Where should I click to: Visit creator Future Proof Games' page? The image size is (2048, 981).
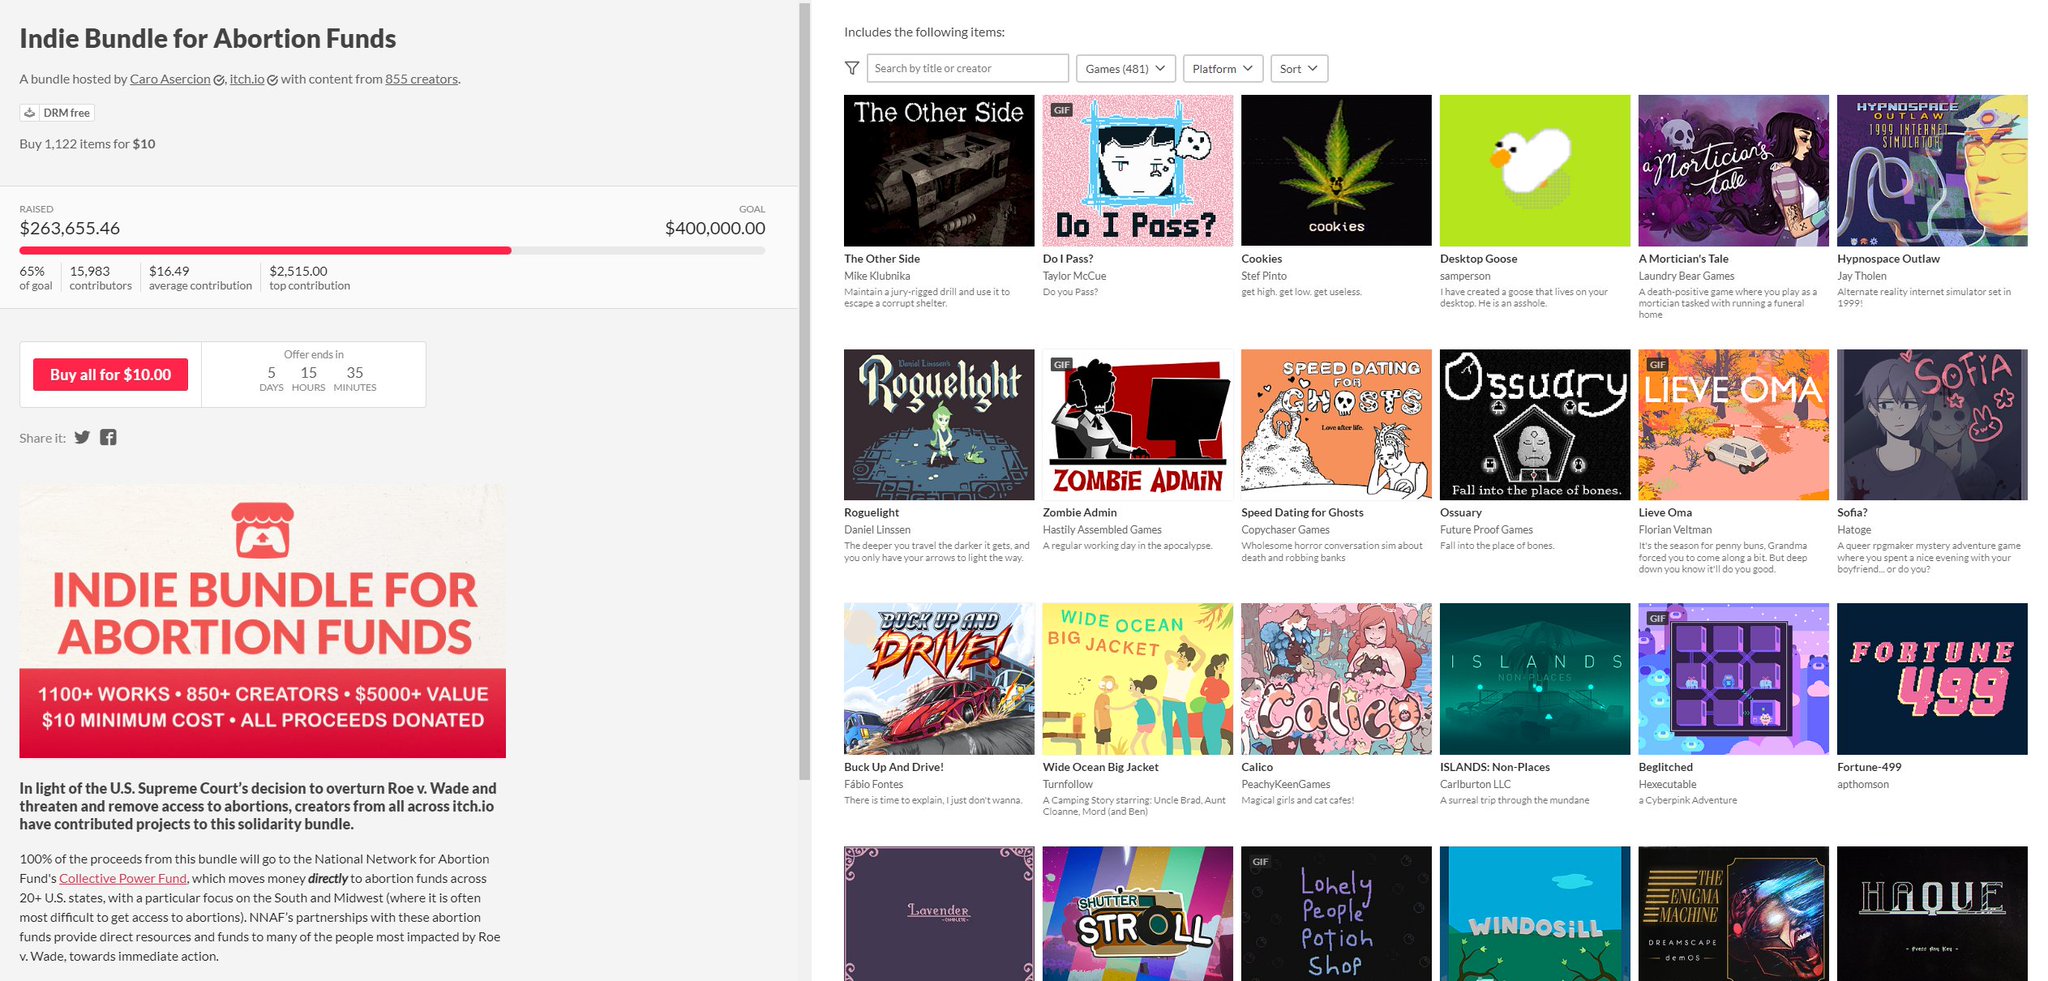tap(1486, 530)
